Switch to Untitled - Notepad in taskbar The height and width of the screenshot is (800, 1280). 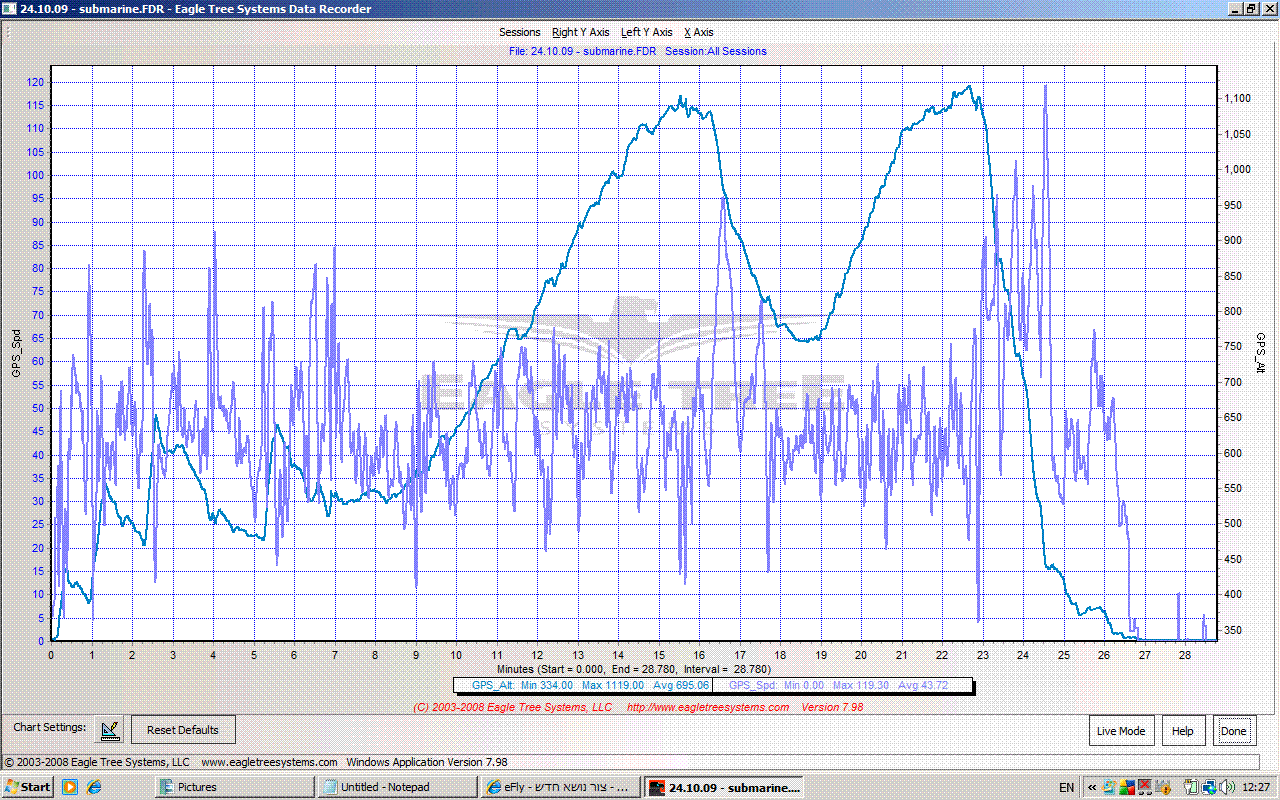click(398, 787)
